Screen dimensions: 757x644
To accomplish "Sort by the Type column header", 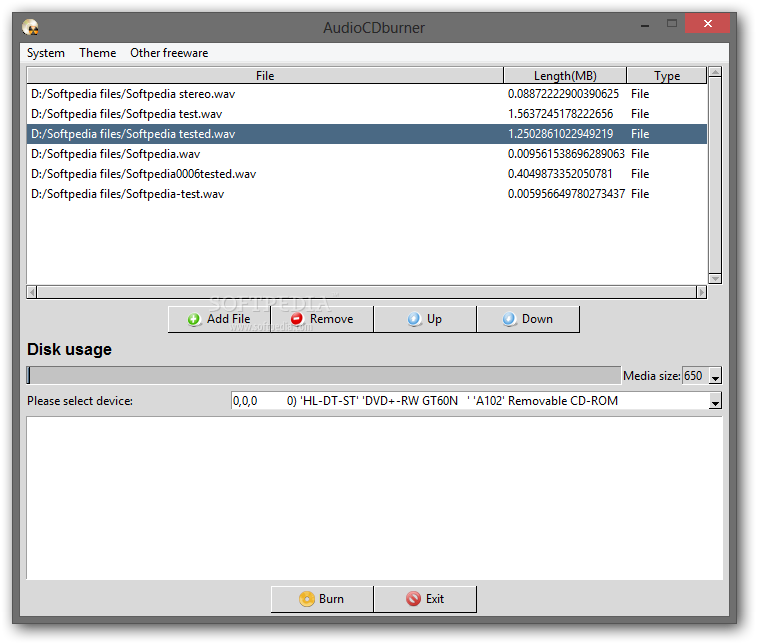I will coord(667,75).
